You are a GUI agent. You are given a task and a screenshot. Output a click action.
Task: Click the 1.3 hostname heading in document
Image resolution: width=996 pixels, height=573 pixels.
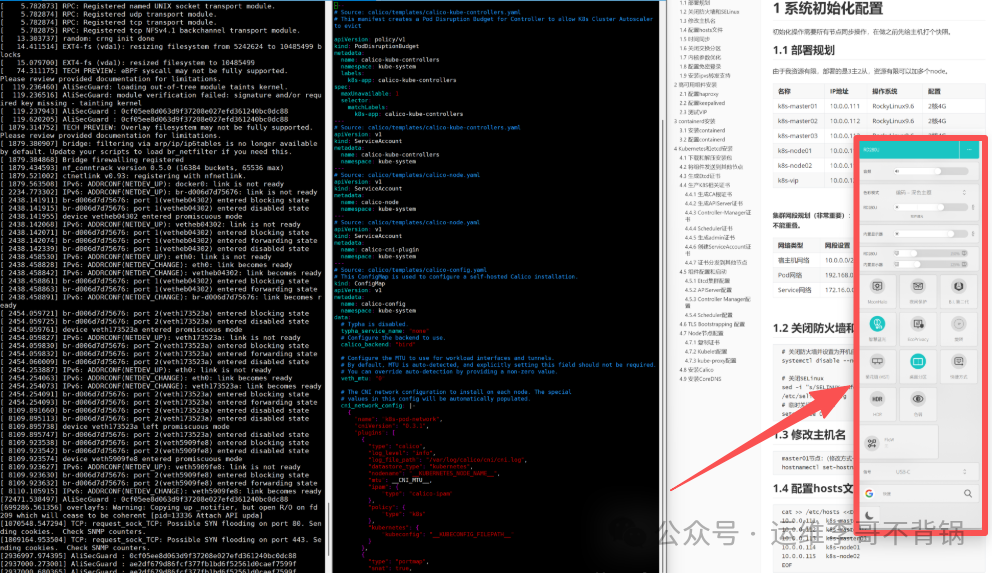(x=809, y=435)
